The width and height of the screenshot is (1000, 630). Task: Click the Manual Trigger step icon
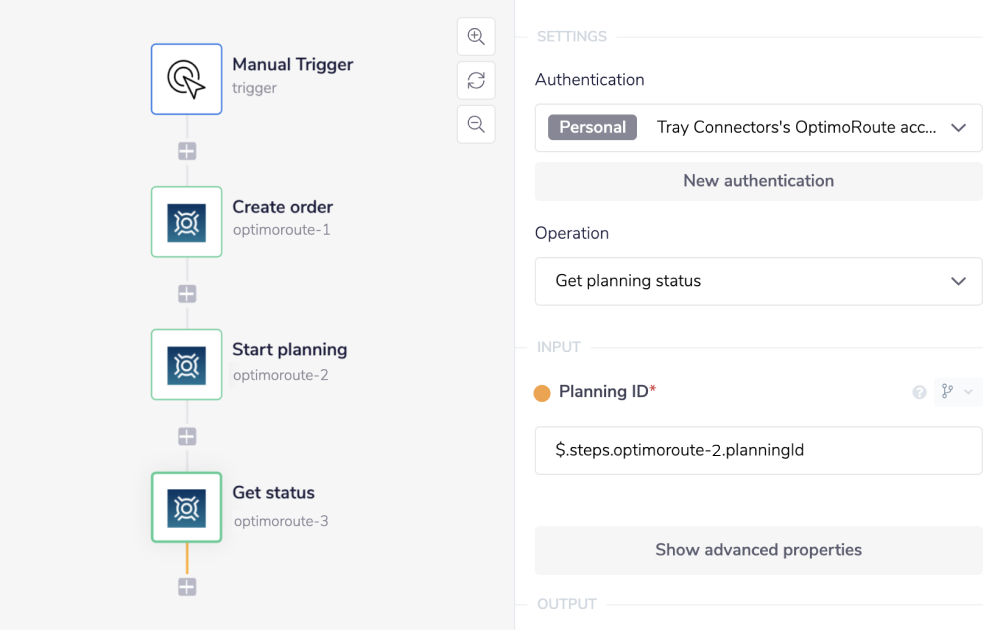point(187,79)
